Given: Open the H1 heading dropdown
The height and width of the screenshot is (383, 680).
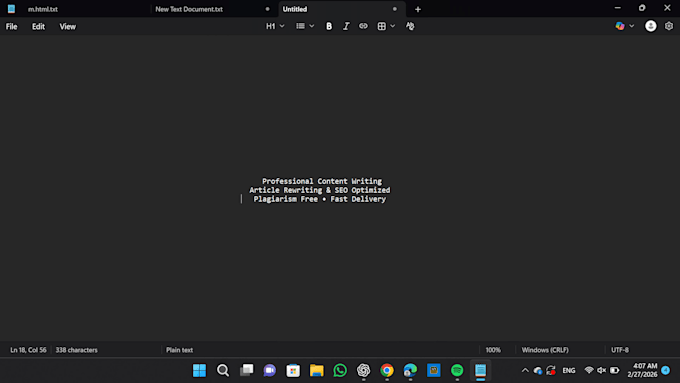Looking at the screenshot, I should (x=275, y=26).
